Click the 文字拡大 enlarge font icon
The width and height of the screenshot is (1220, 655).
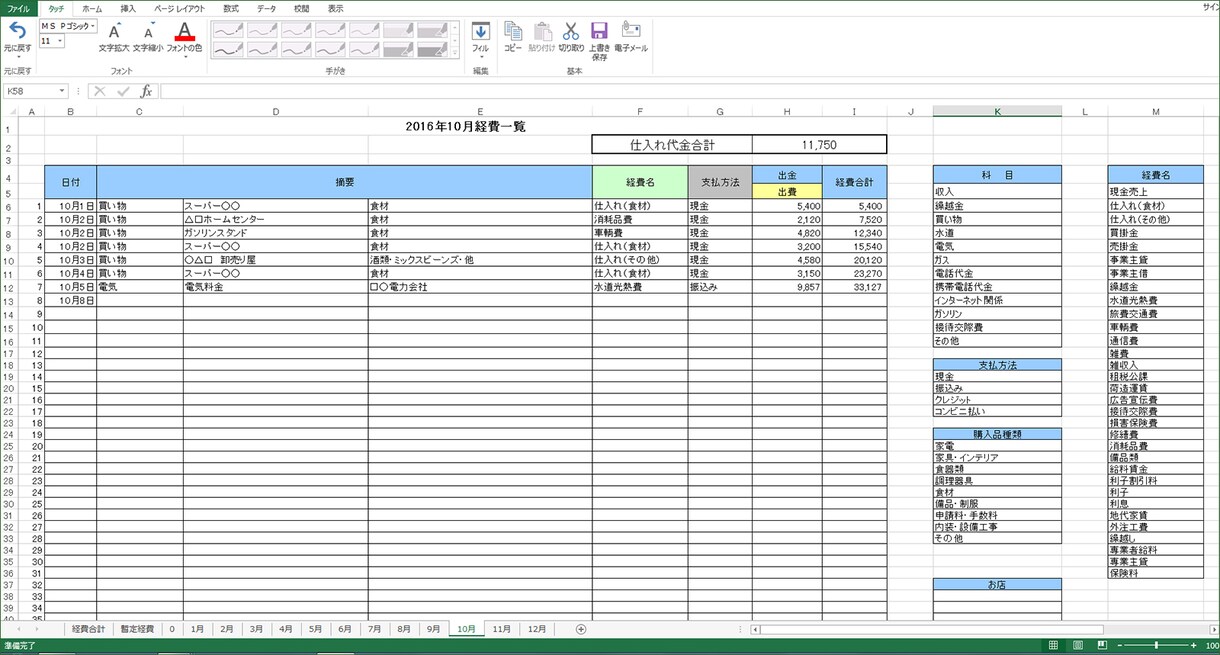point(114,32)
